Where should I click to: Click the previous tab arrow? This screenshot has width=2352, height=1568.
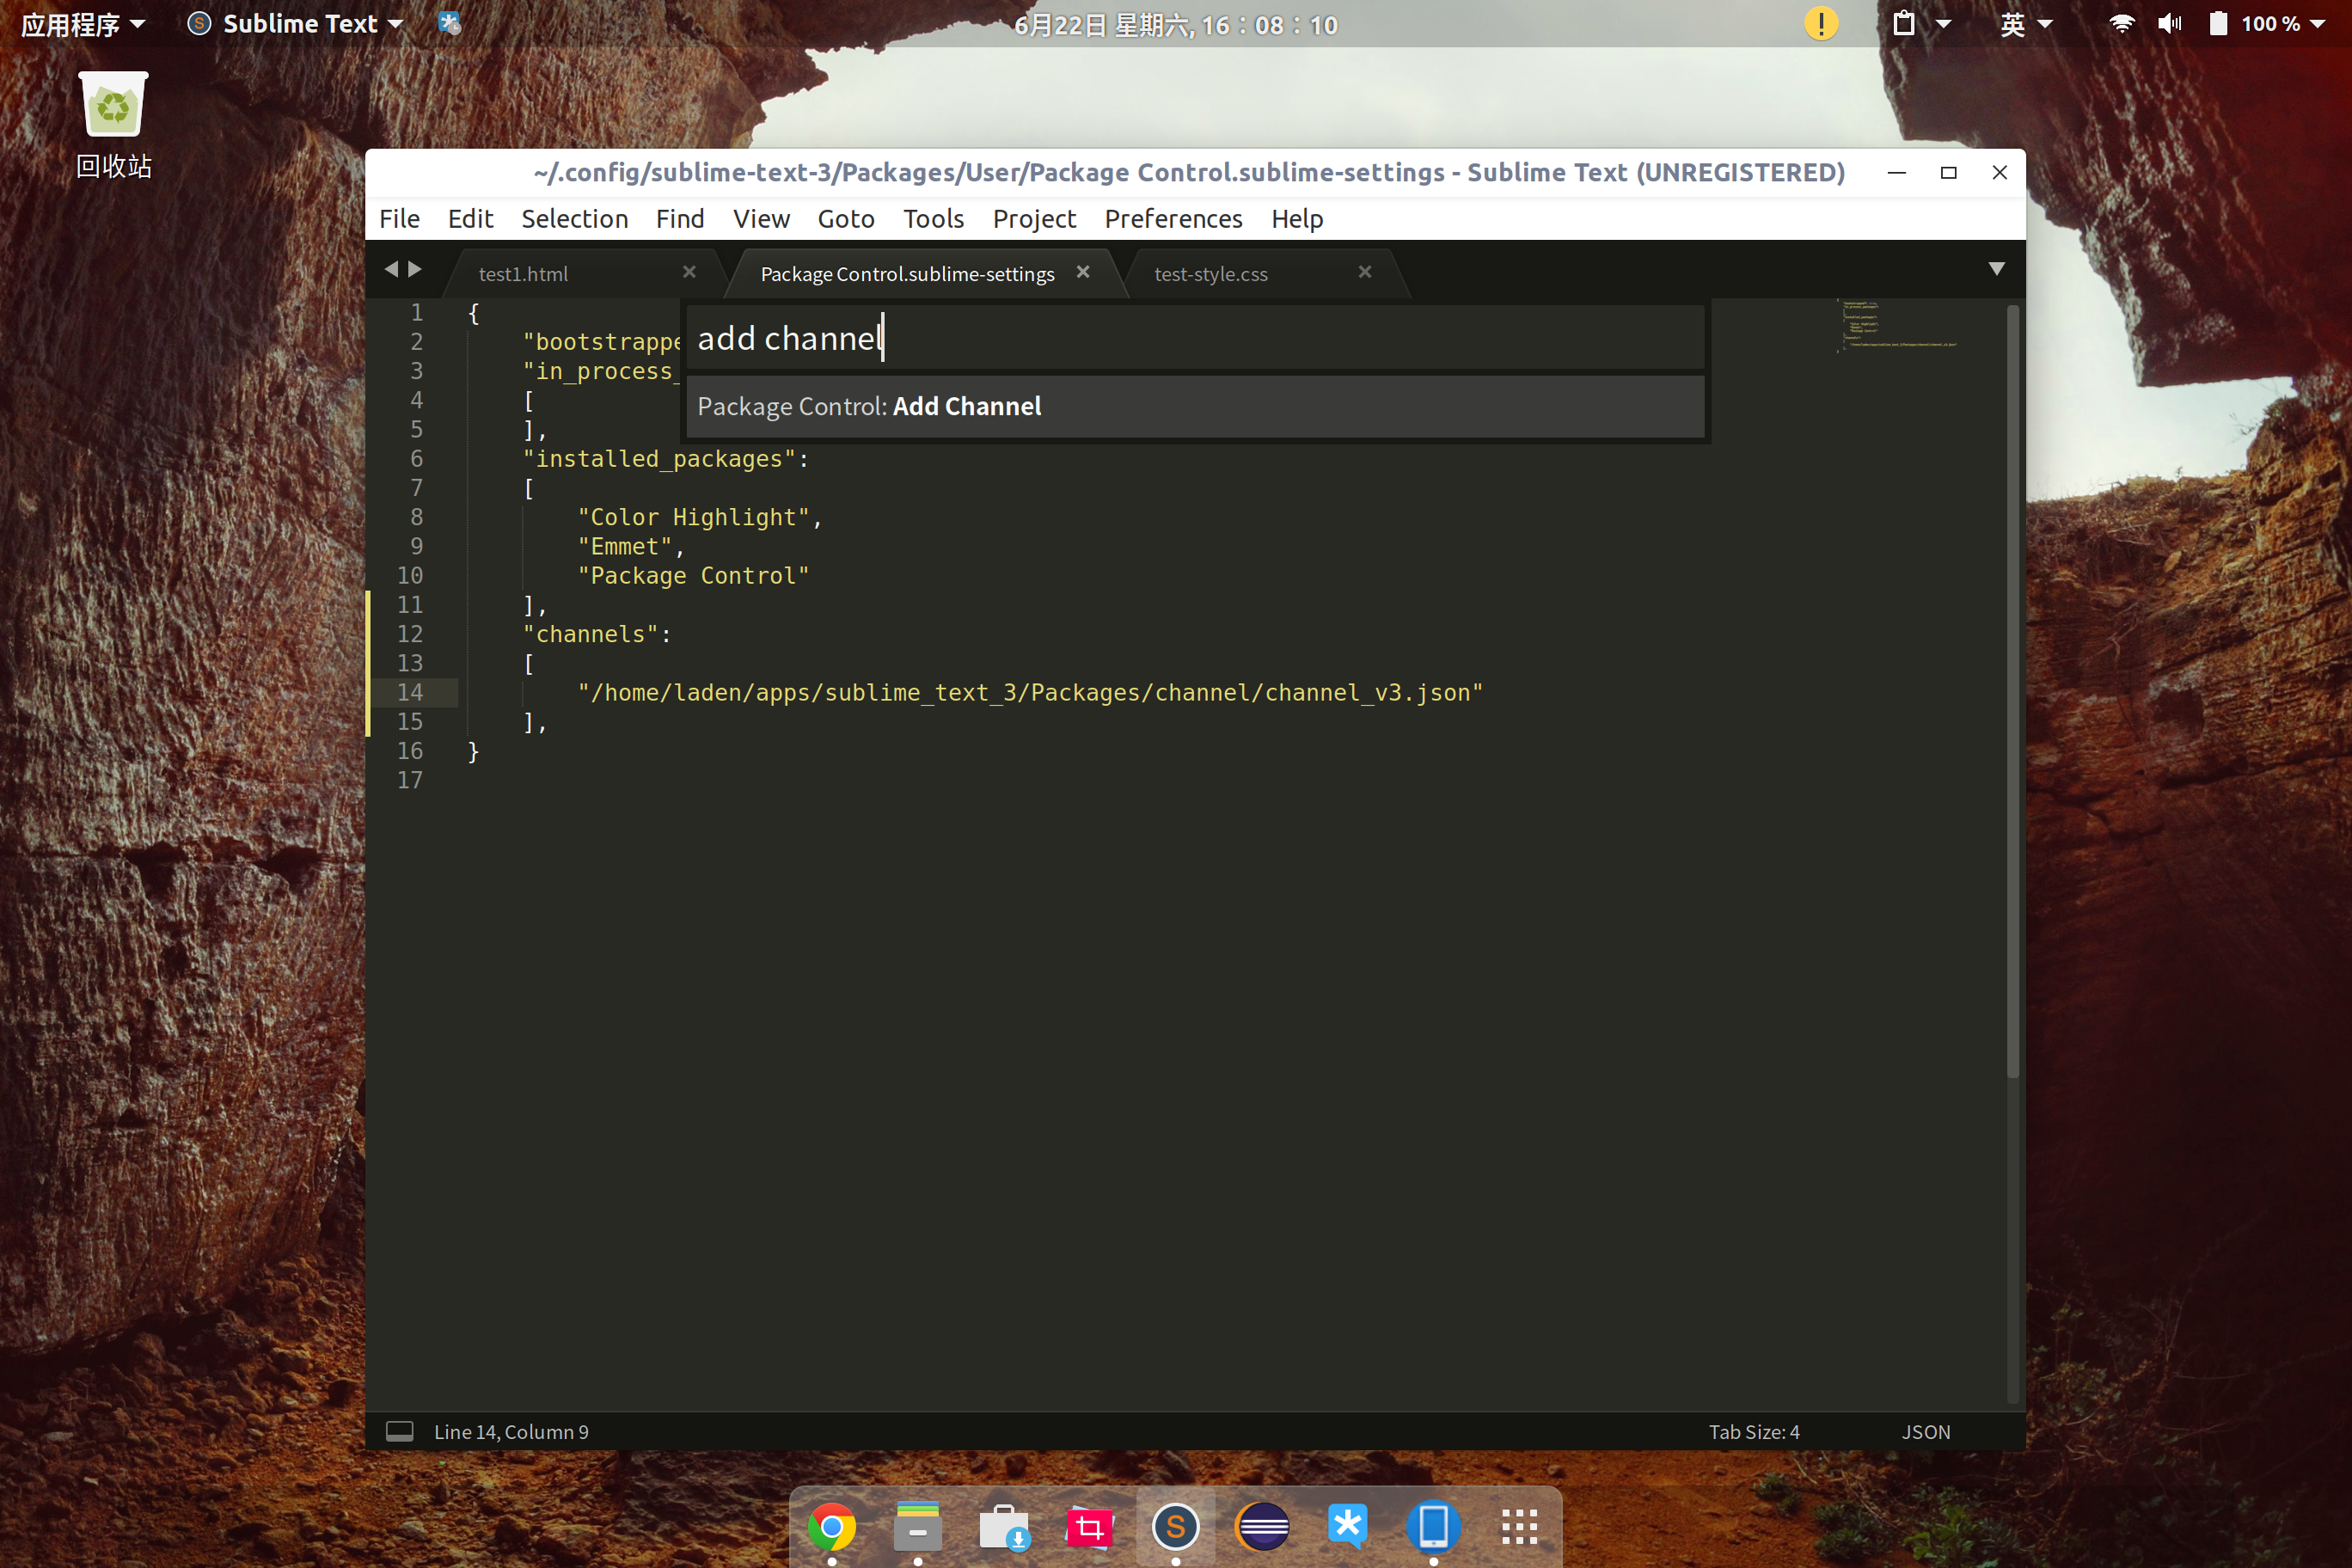[391, 269]
